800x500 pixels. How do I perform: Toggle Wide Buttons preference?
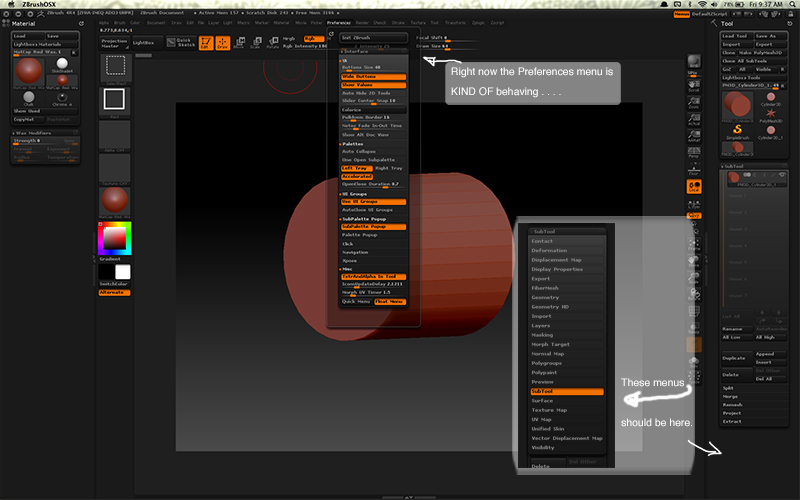click(x=373, y=77)
